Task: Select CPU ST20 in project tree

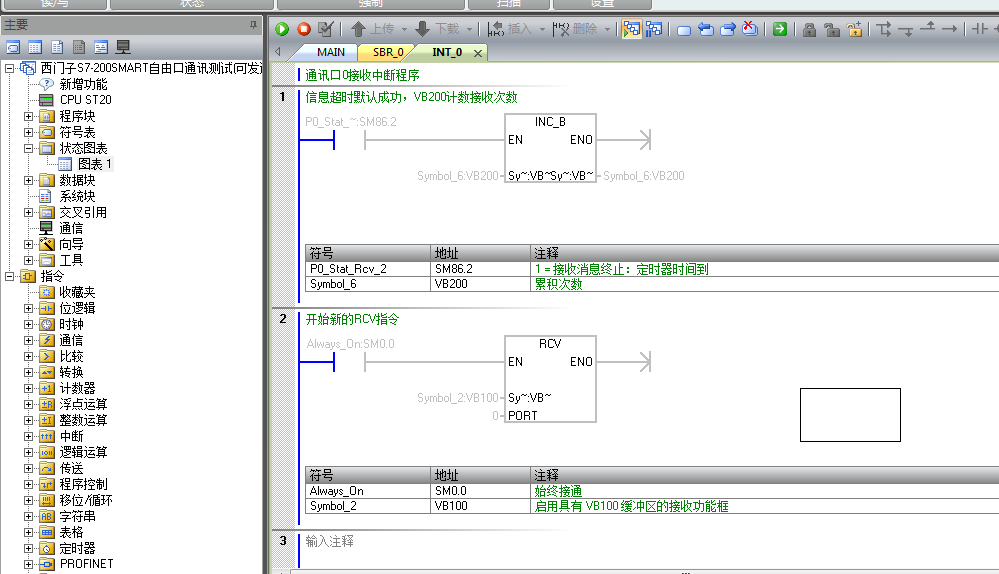Action: click(85, 100)
